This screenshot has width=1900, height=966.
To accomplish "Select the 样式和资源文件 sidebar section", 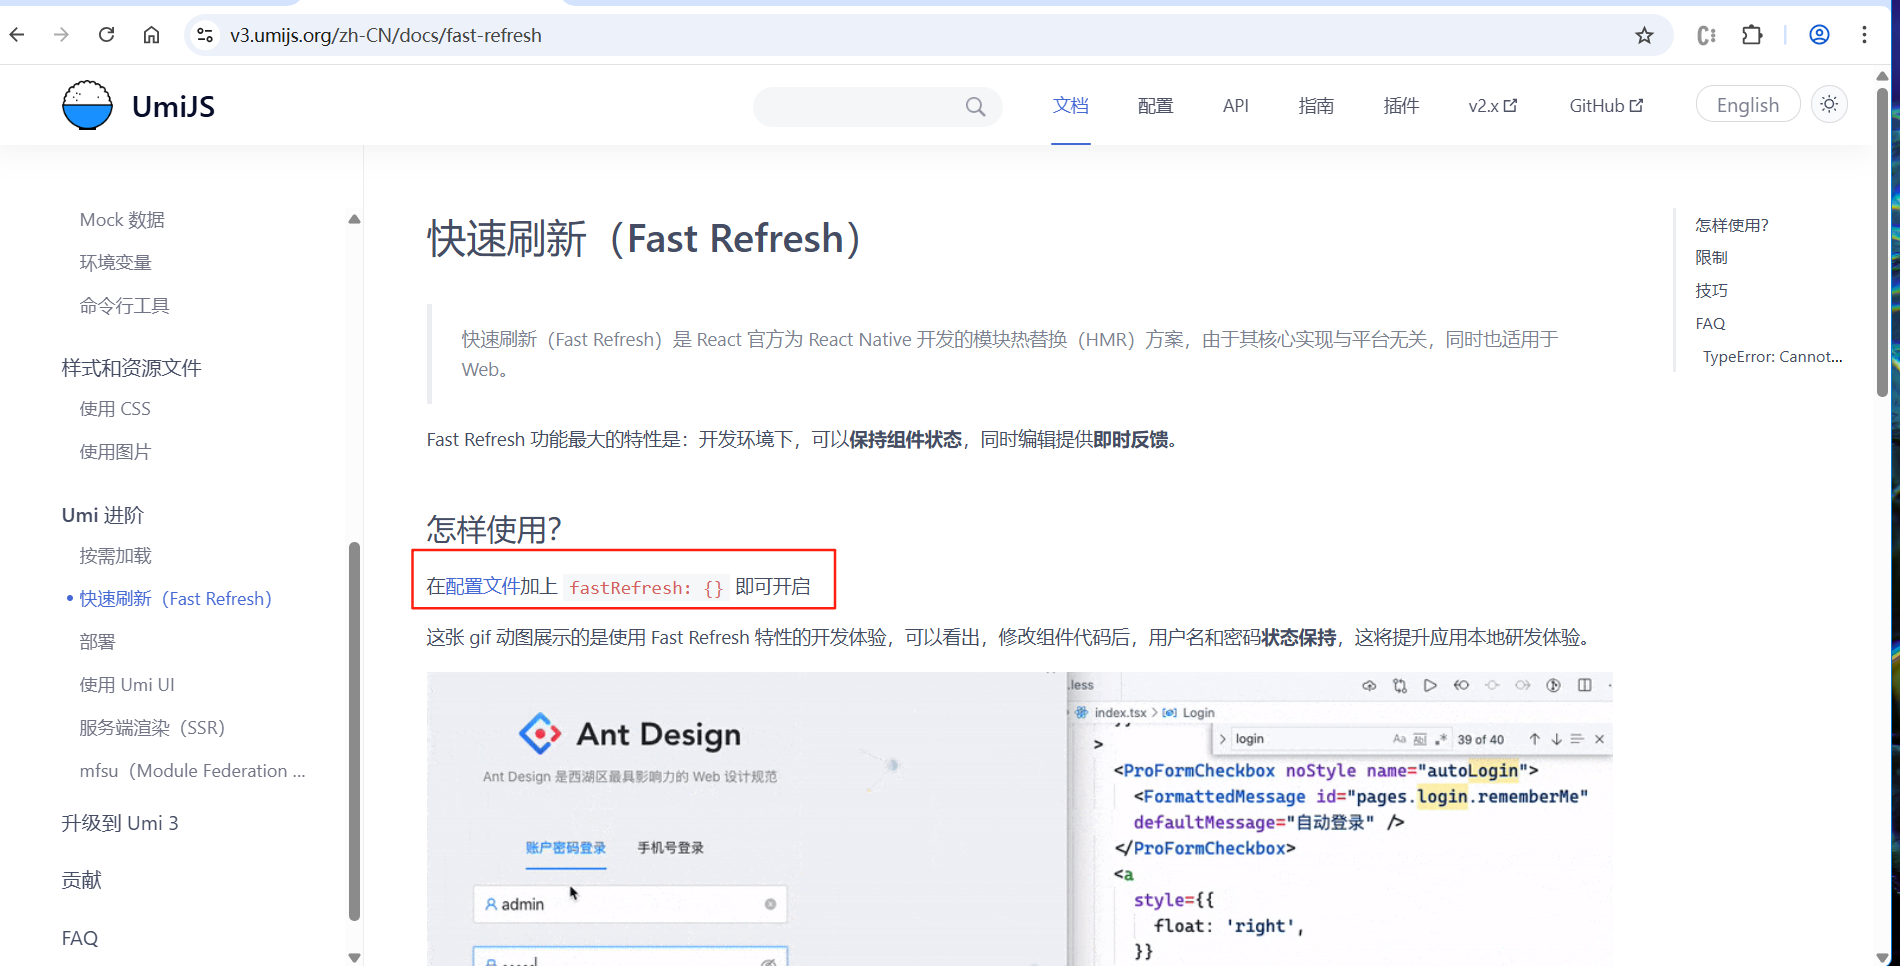I will (x=131, y=368).
